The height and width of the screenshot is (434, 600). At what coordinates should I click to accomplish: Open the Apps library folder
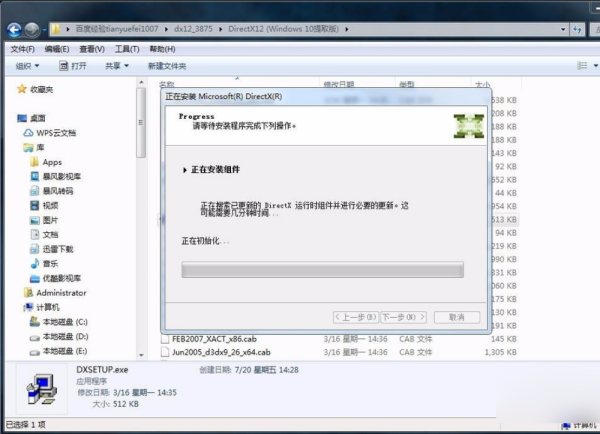click(x=52, y=162)
